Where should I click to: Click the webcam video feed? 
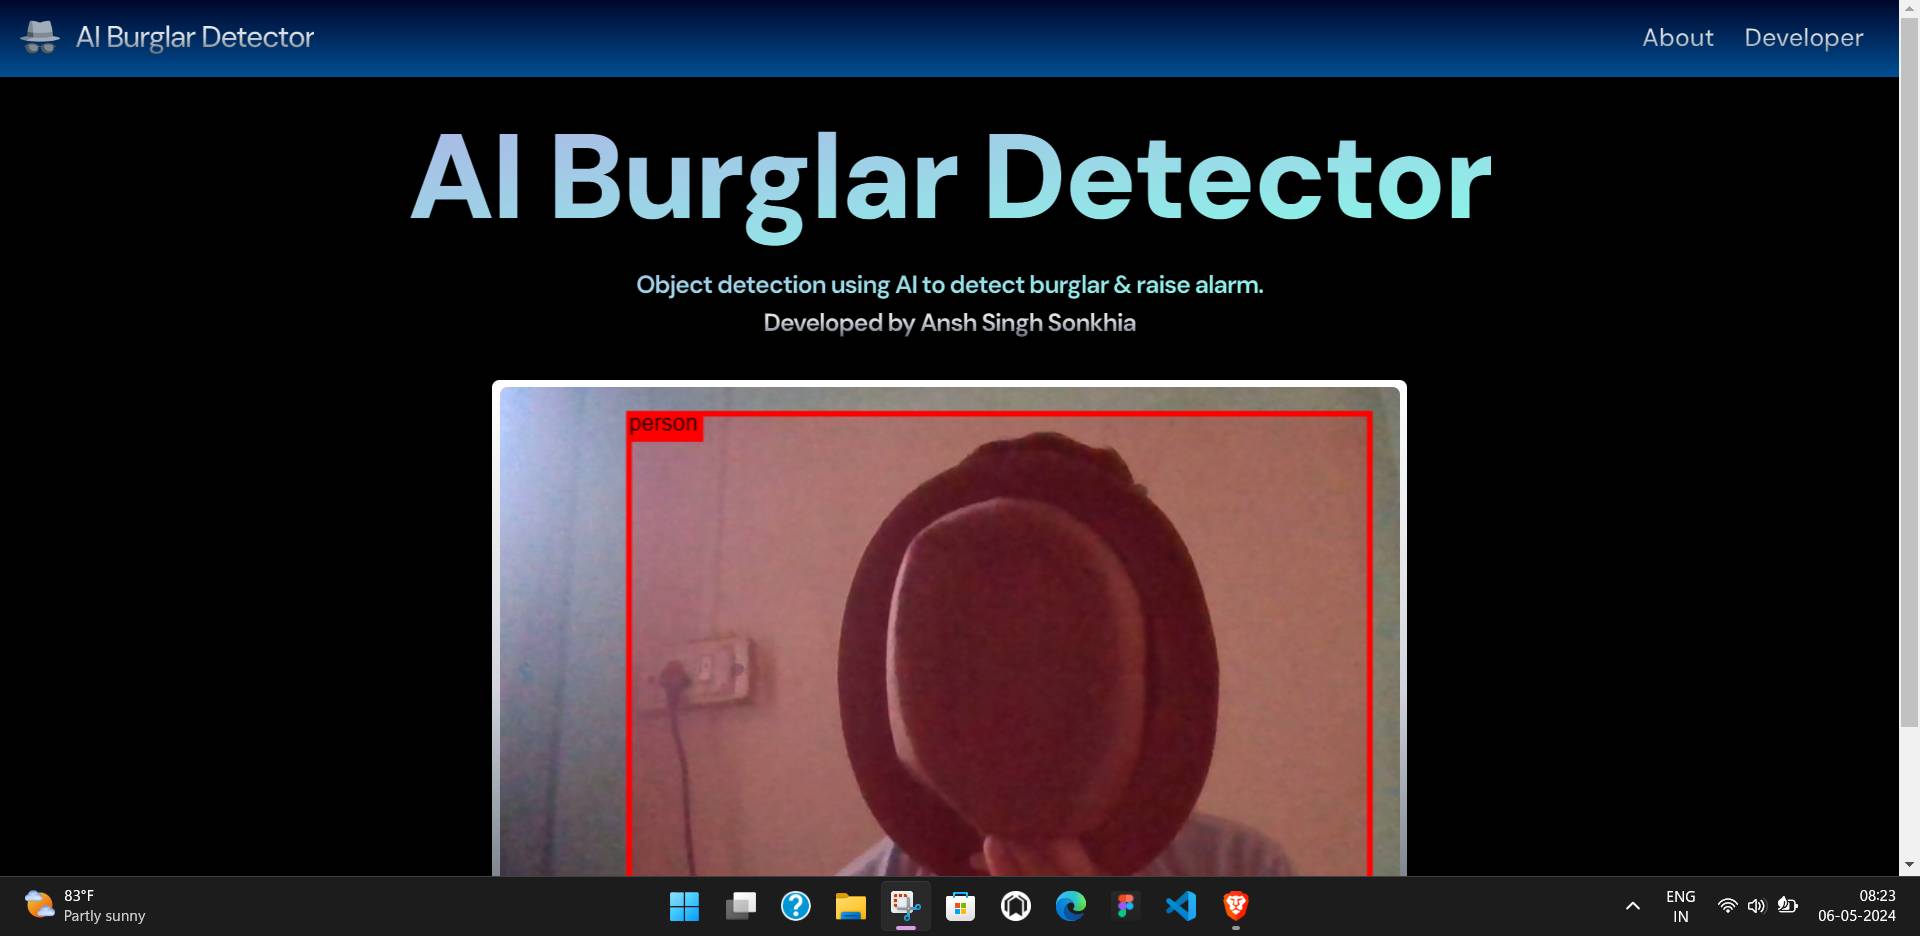pos(949,631)
